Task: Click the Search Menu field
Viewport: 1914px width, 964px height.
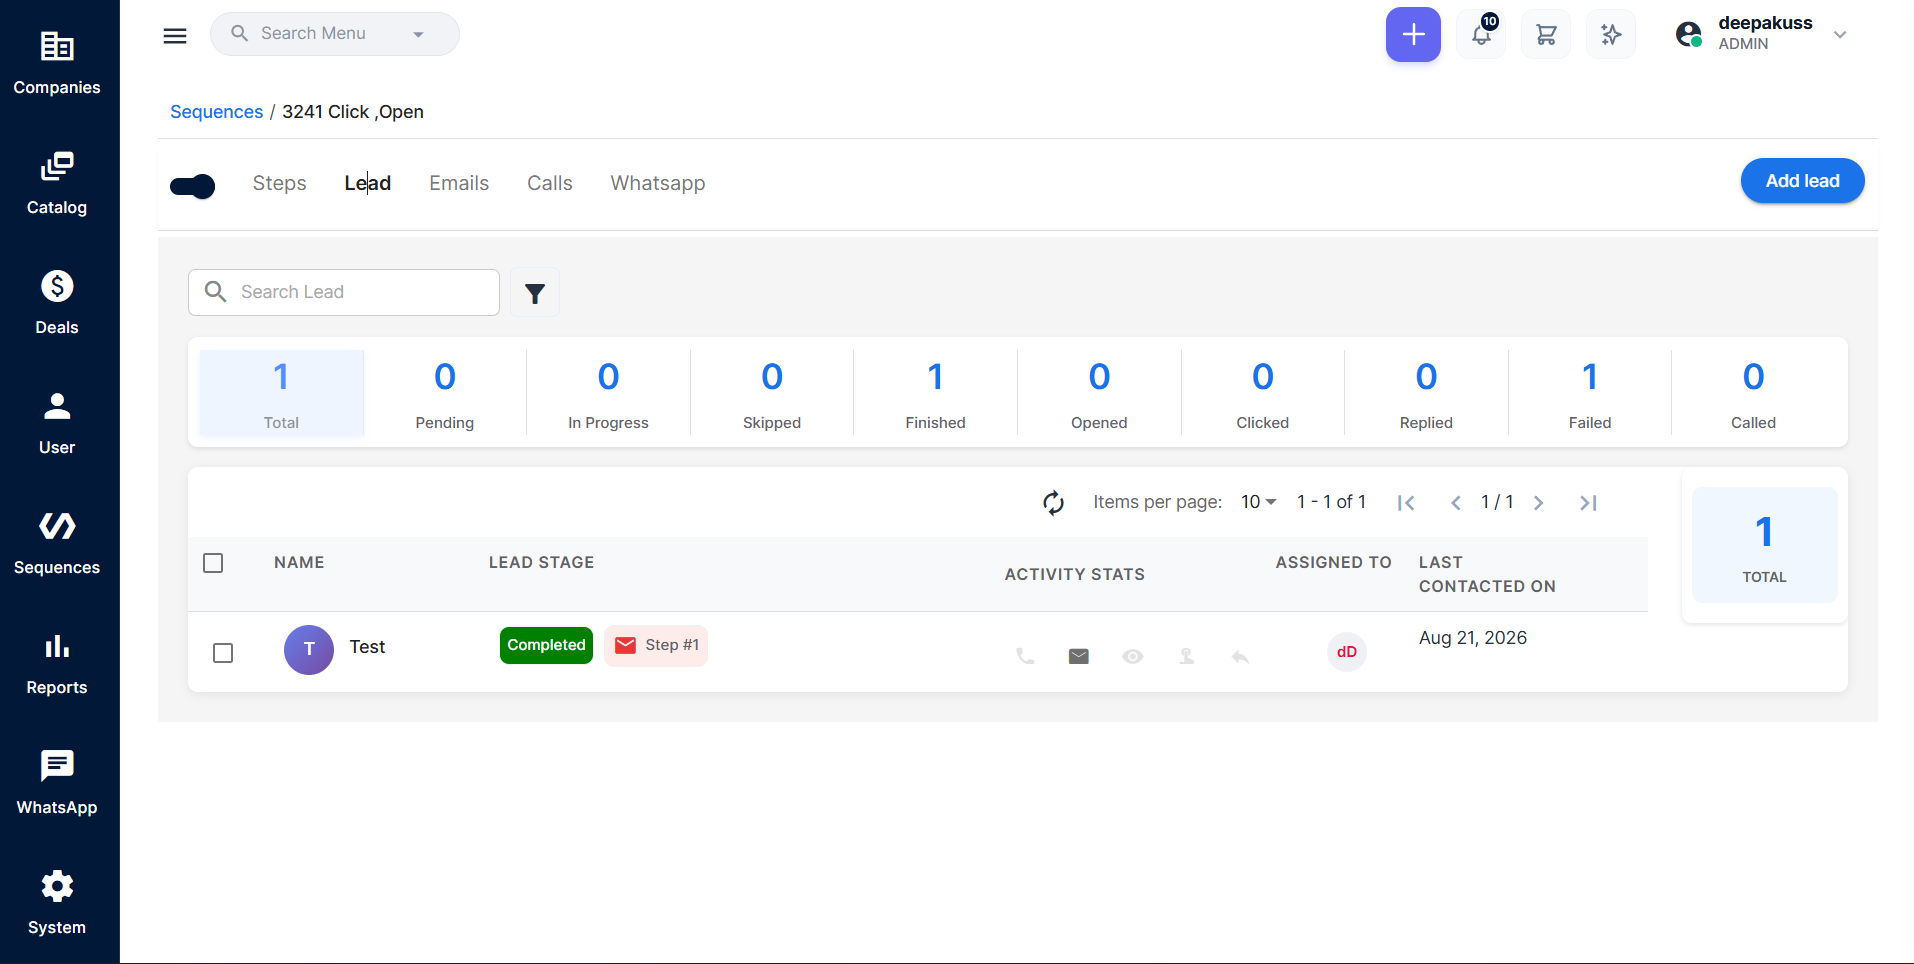Action: click(335, 34)
